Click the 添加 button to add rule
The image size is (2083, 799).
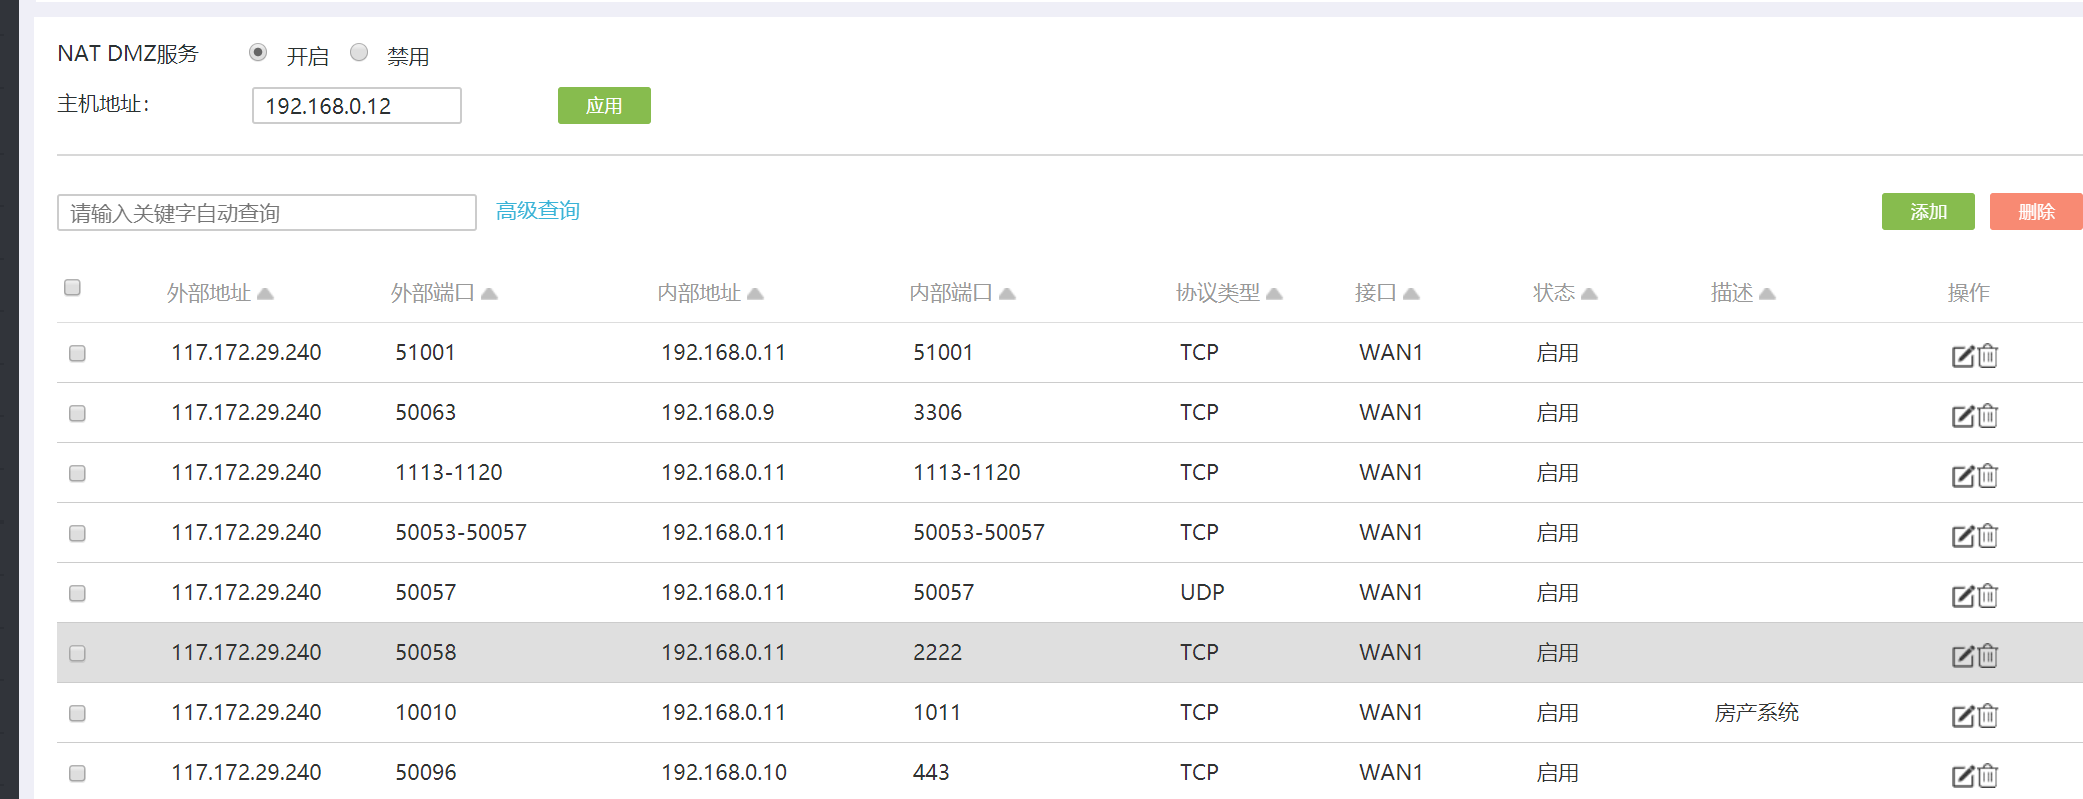point(1927,212)
